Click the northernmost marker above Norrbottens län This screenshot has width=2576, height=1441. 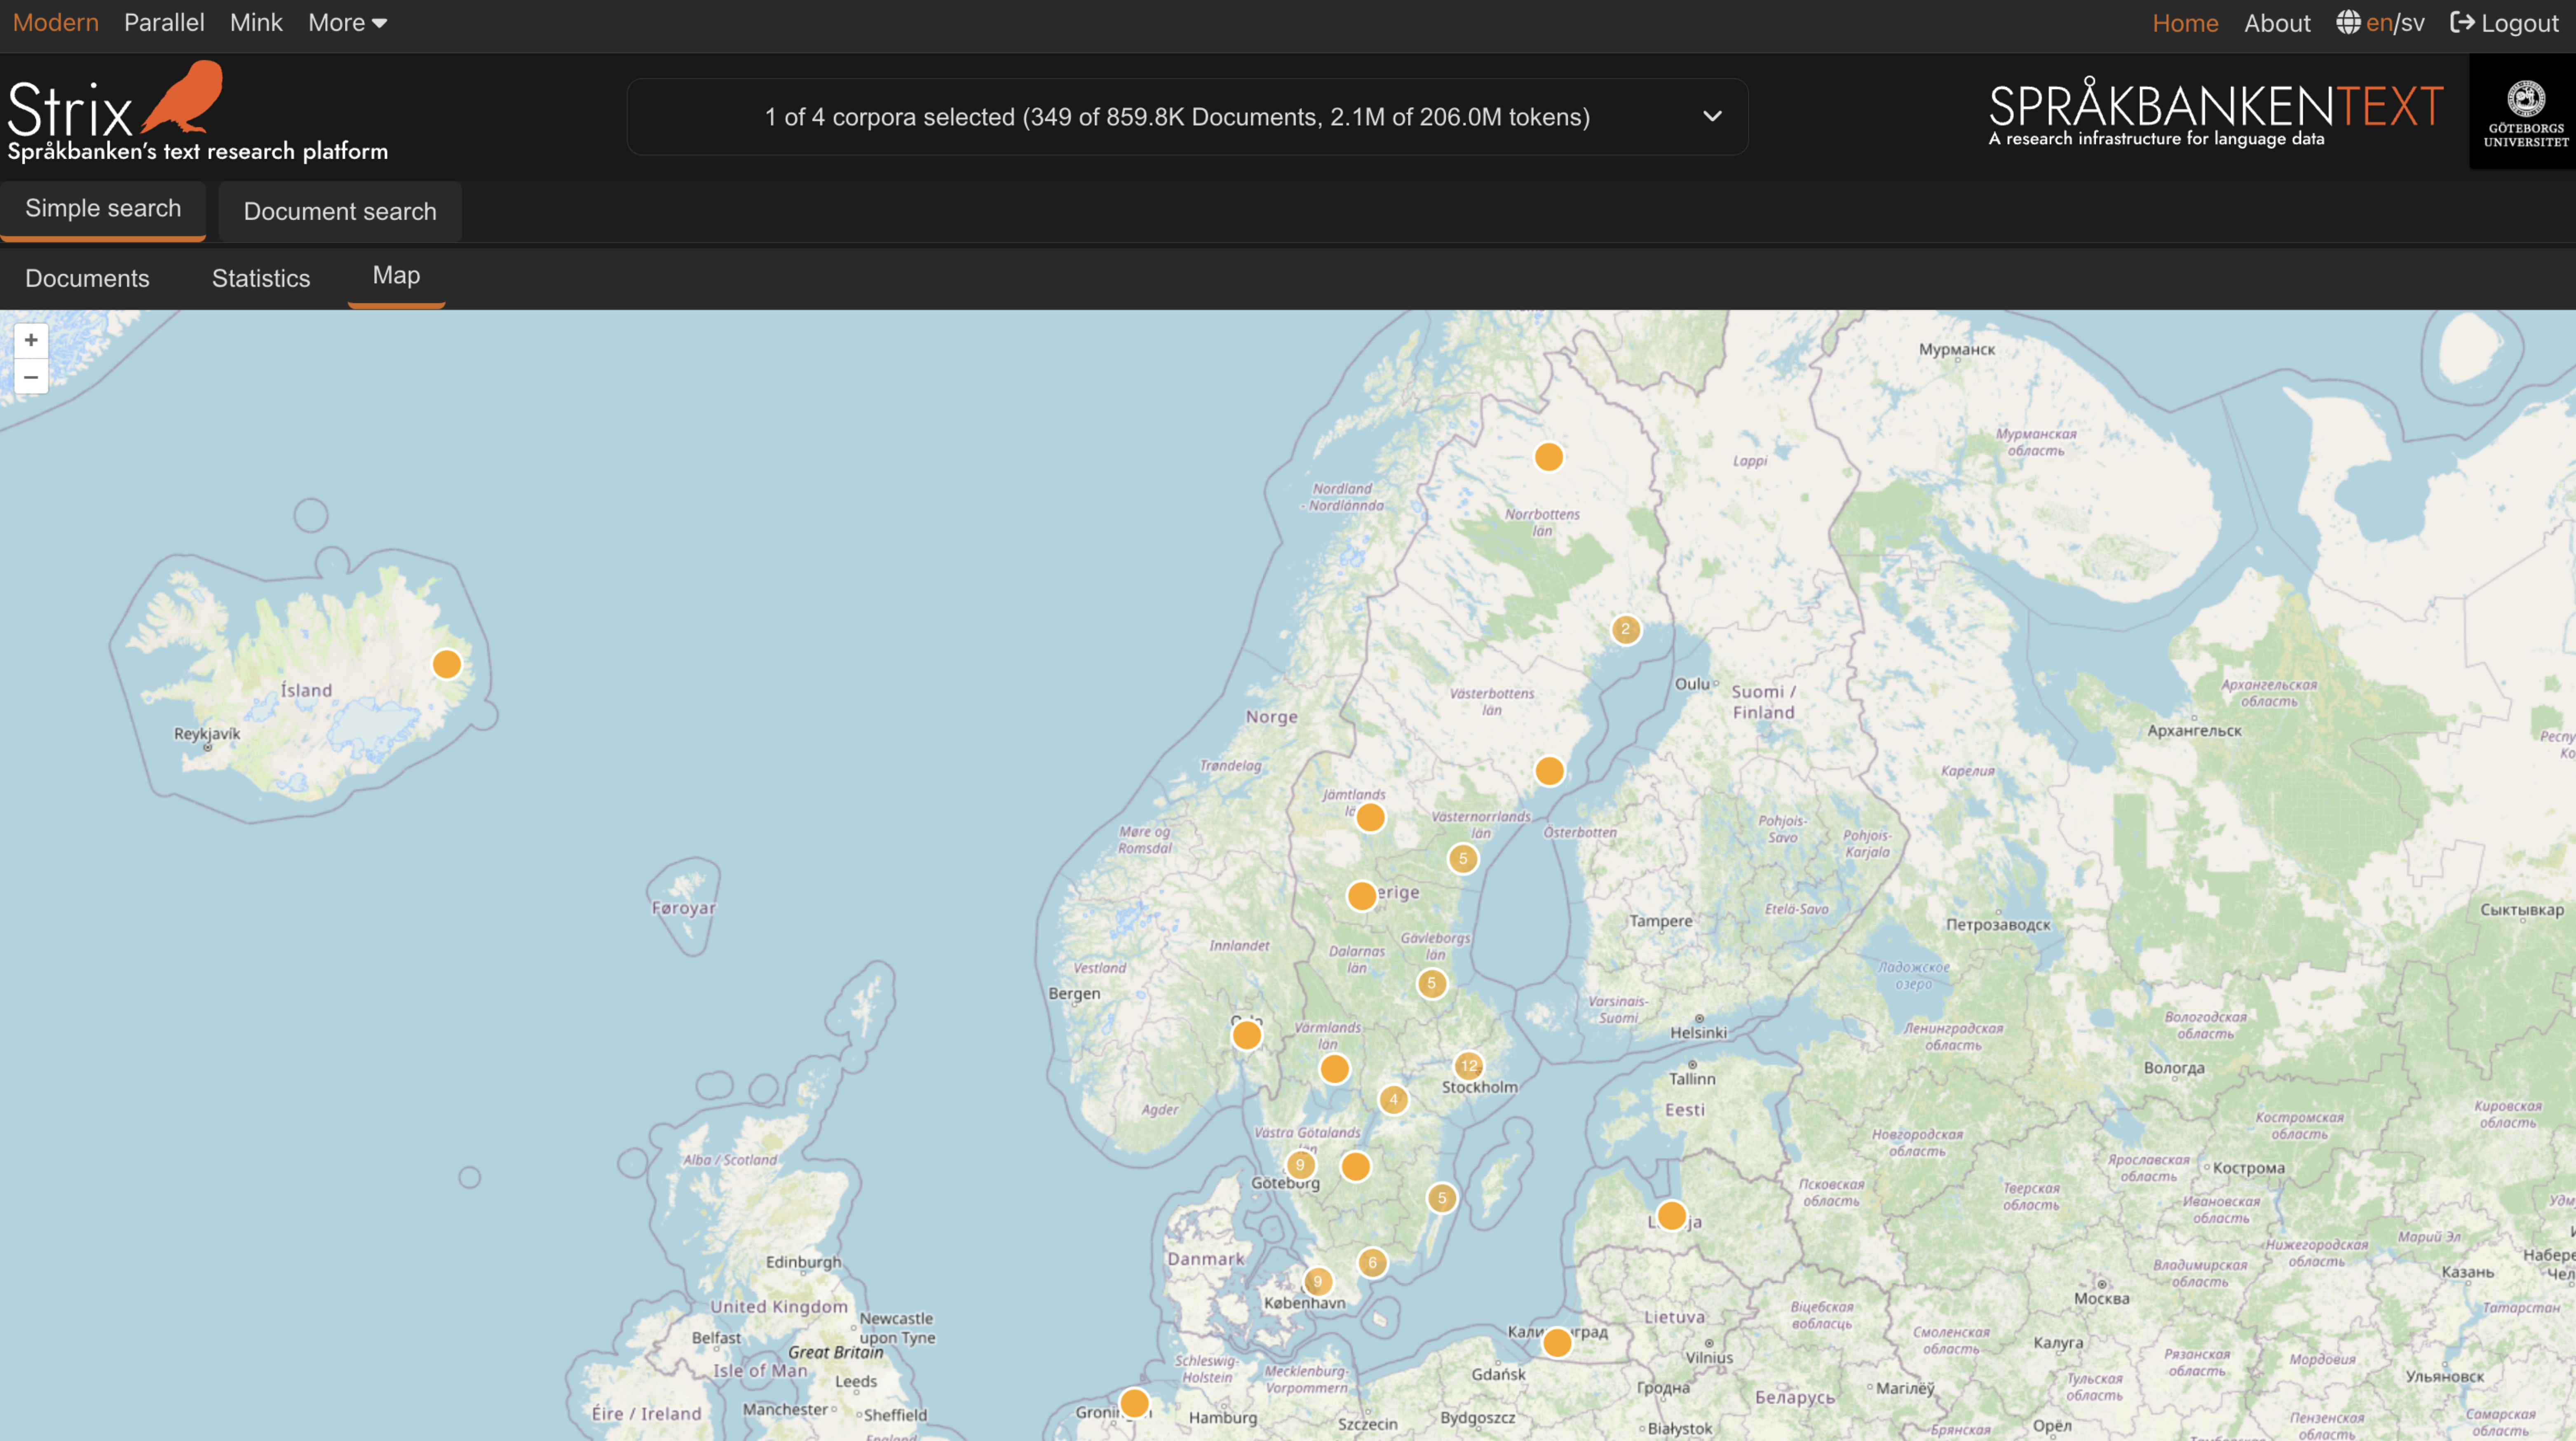click(x=1548, y=457)
